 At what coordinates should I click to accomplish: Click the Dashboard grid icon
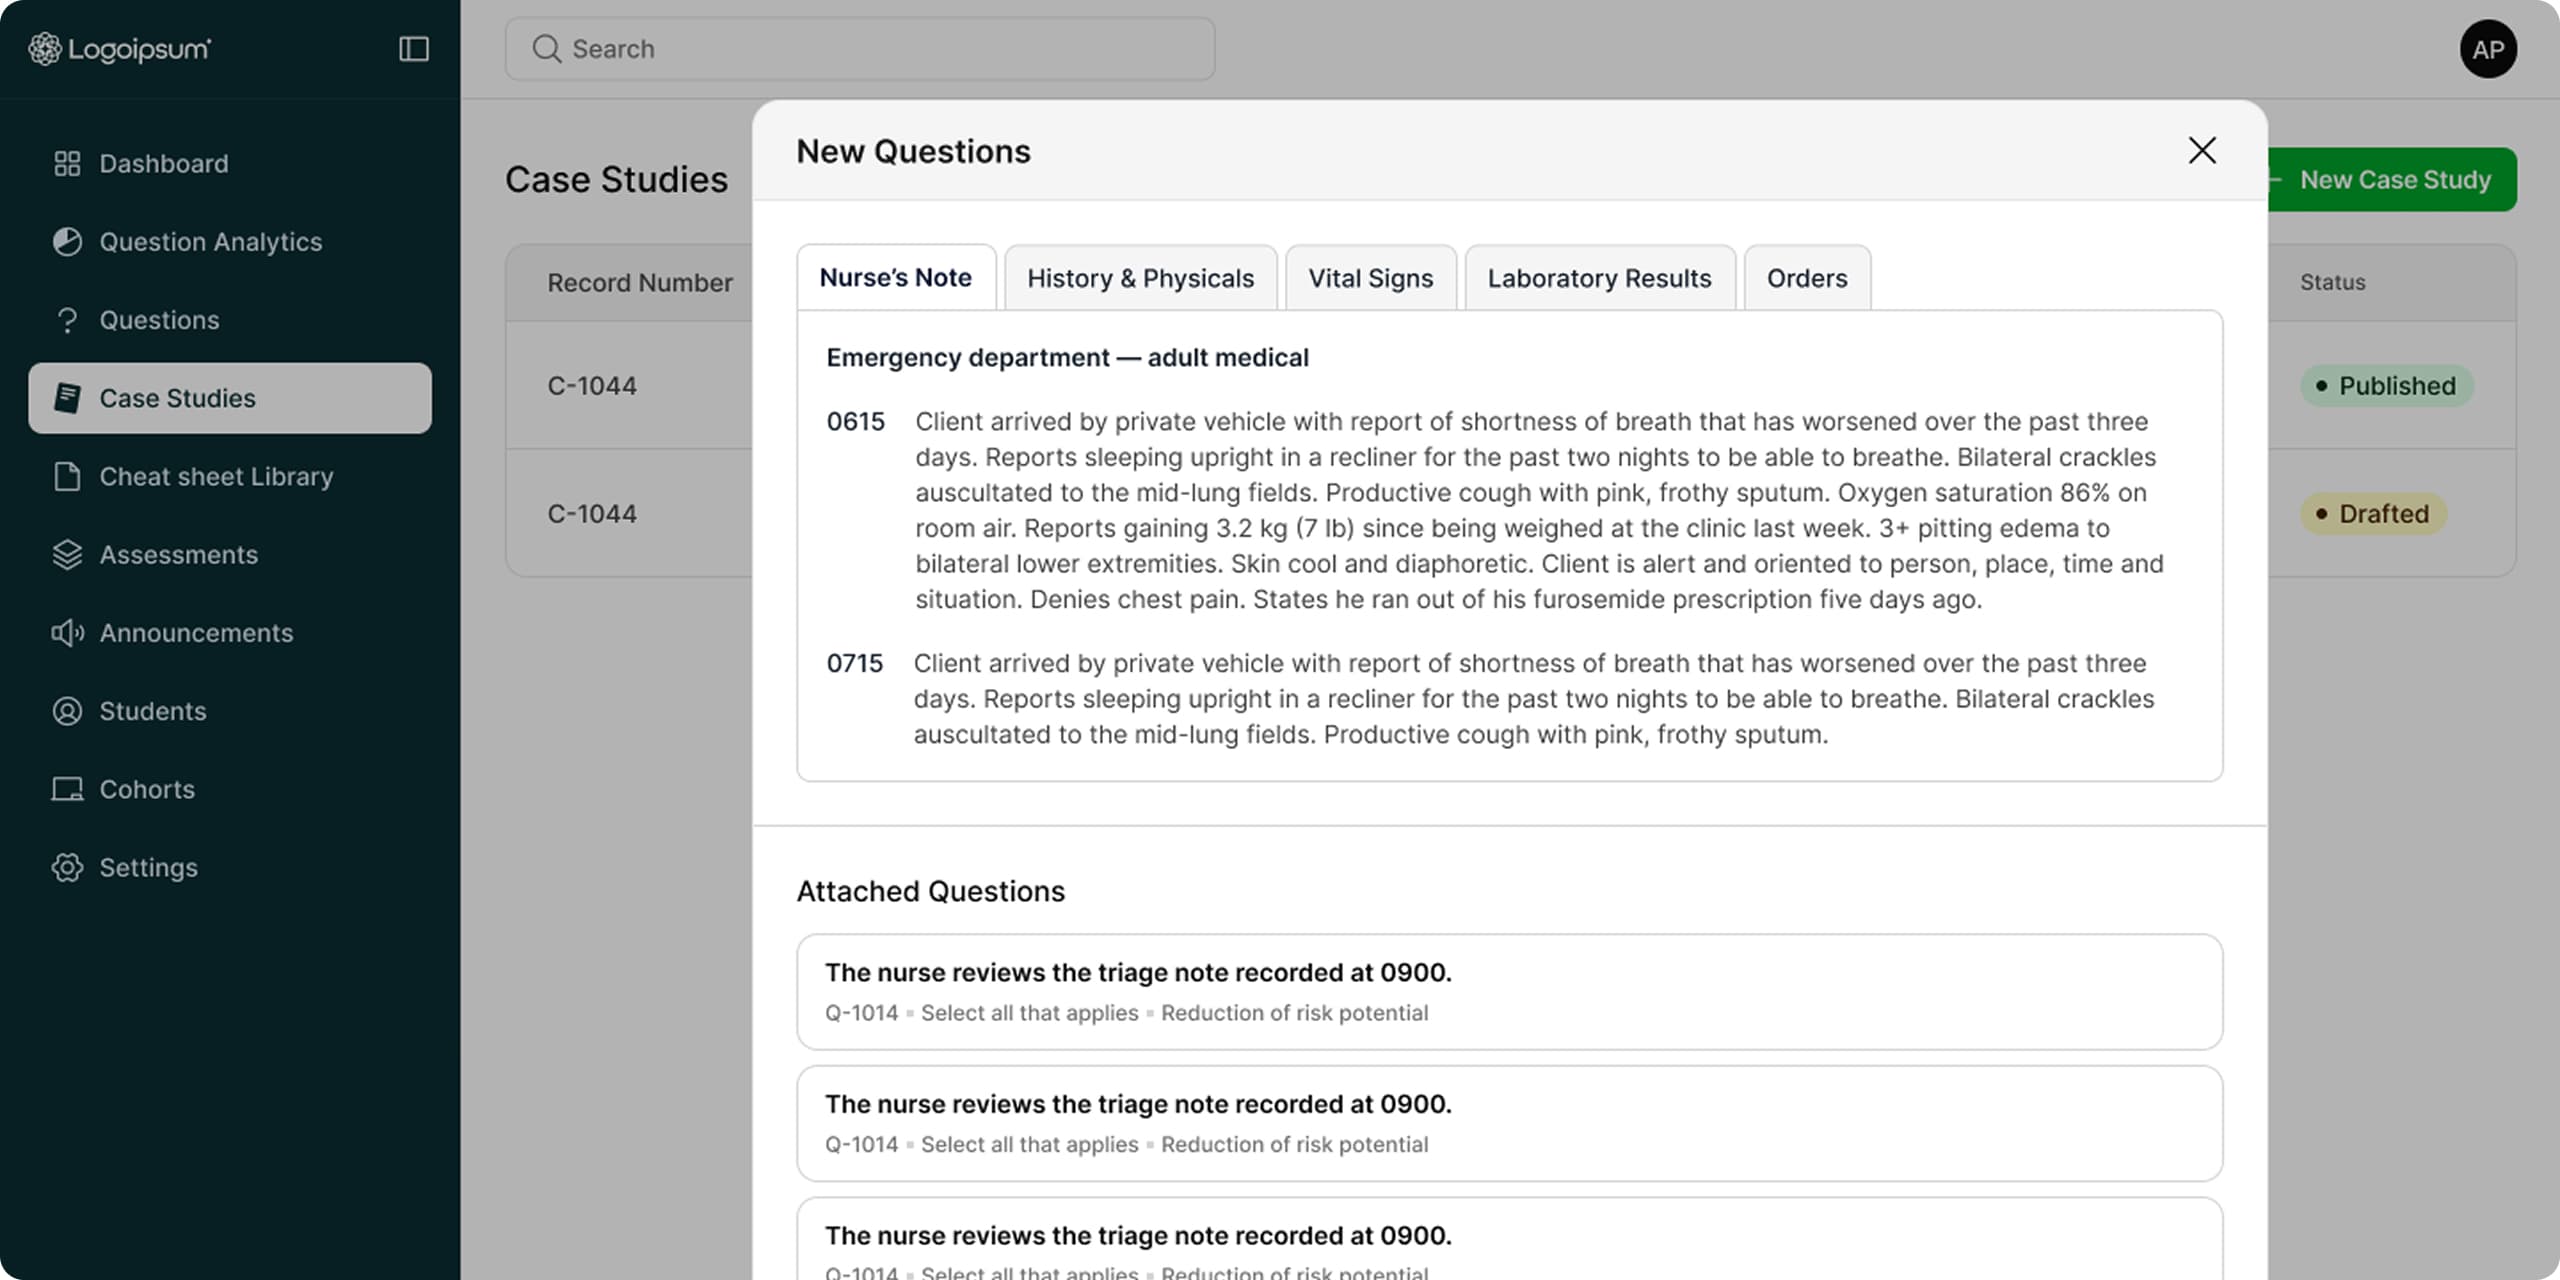pos(67,164)
